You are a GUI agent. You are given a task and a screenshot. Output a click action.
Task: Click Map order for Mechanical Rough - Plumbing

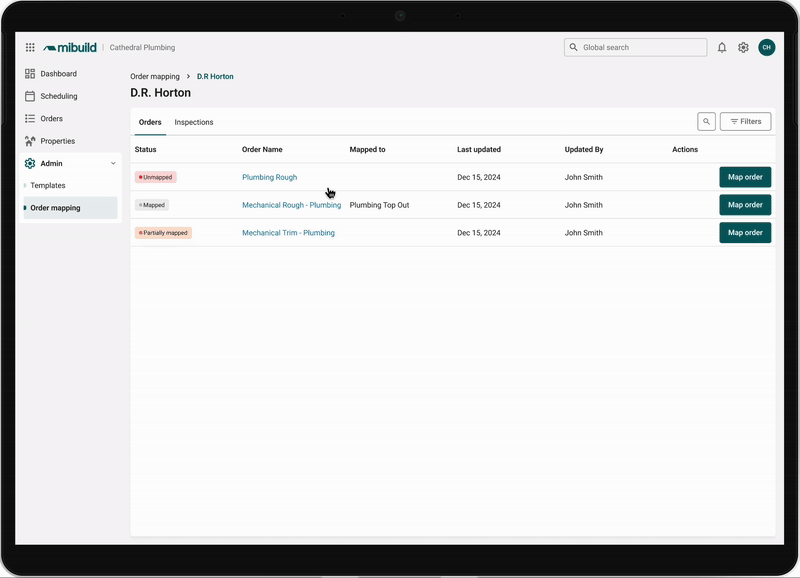[x=745, y=205]
